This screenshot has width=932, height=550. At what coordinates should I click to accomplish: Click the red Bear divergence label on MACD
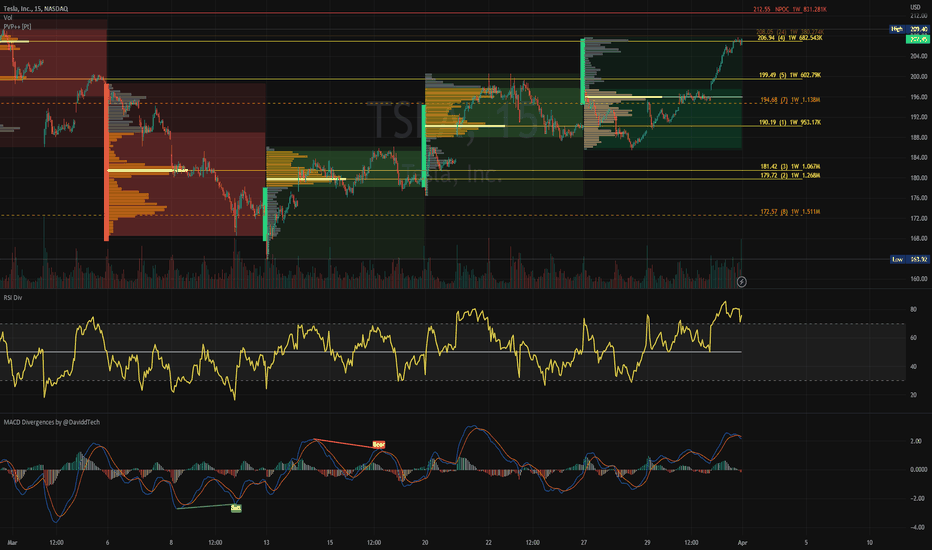tap(379, 444)
